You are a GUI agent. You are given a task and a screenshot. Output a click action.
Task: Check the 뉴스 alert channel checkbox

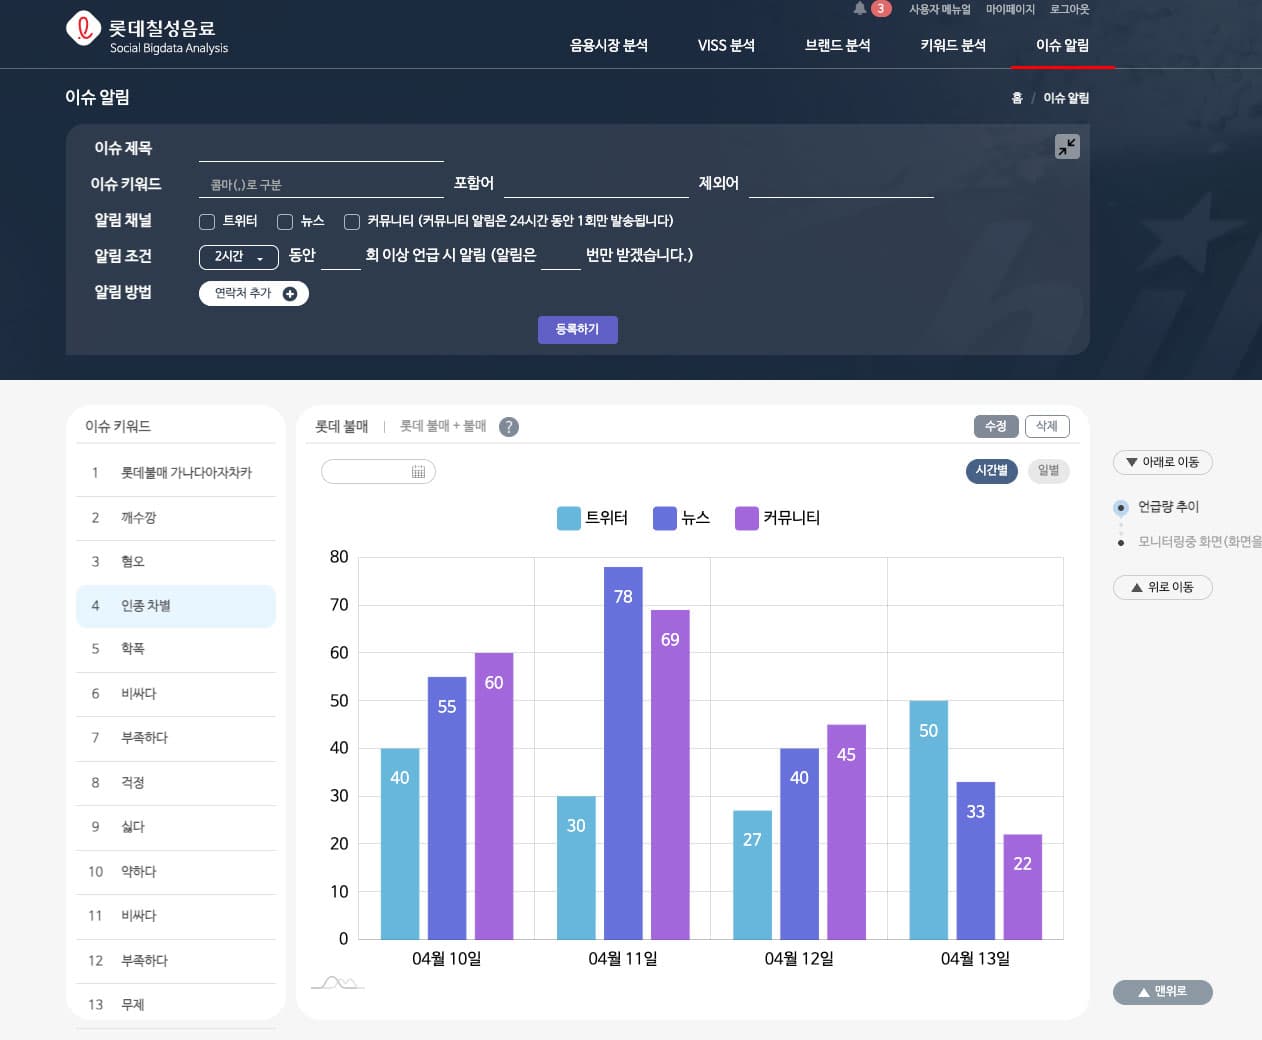[285, 222]
